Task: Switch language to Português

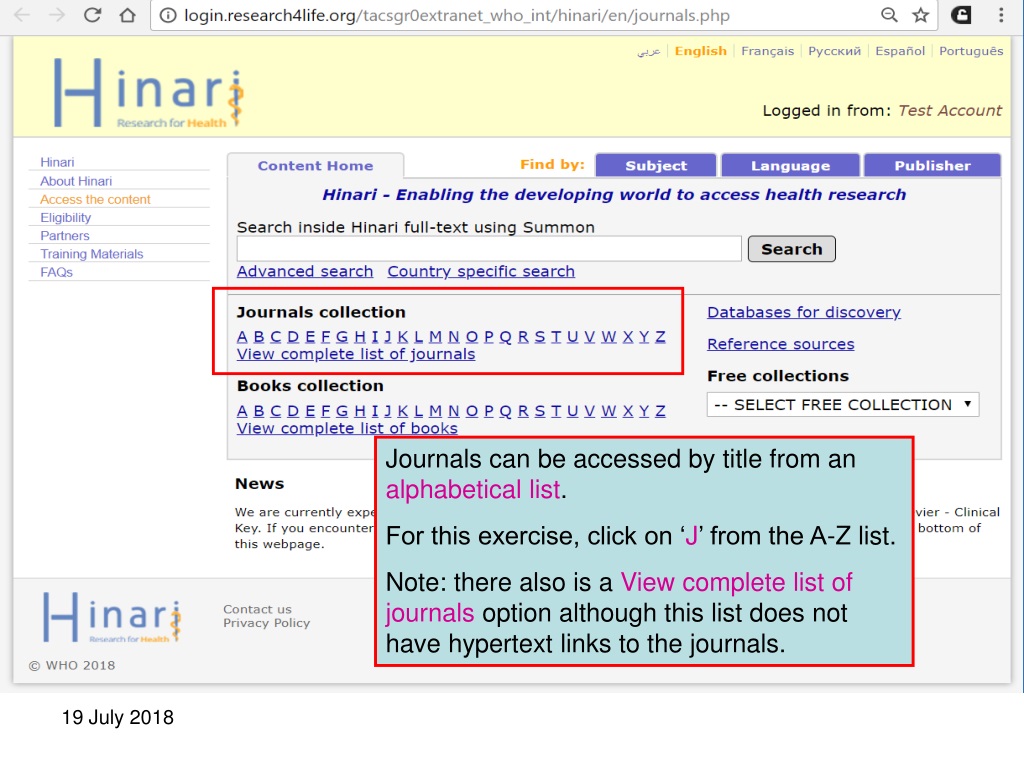Action: [x=971, y=51]
